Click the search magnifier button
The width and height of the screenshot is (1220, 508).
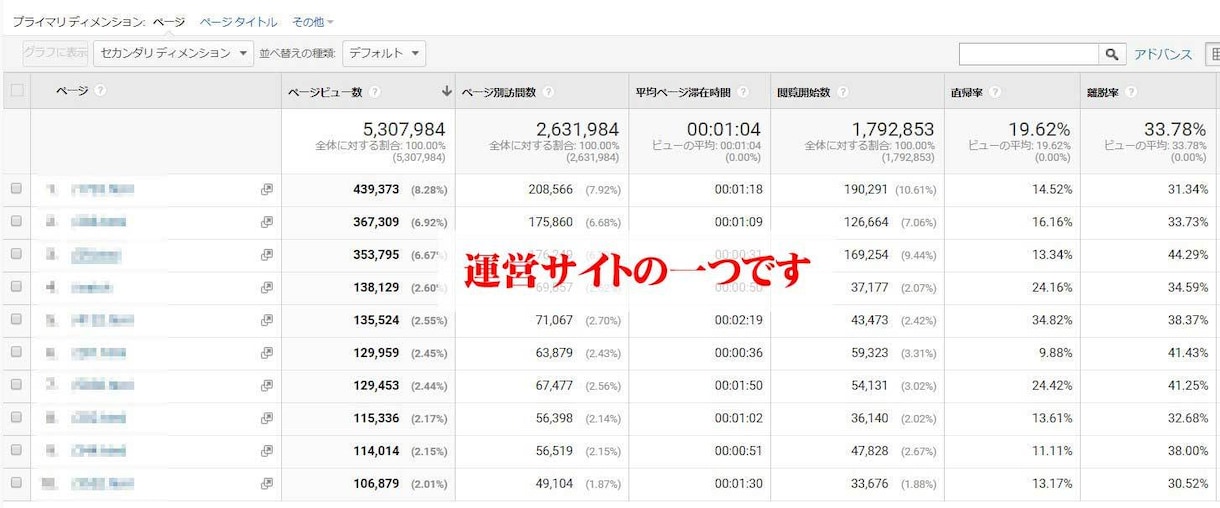pos(1112,54)
